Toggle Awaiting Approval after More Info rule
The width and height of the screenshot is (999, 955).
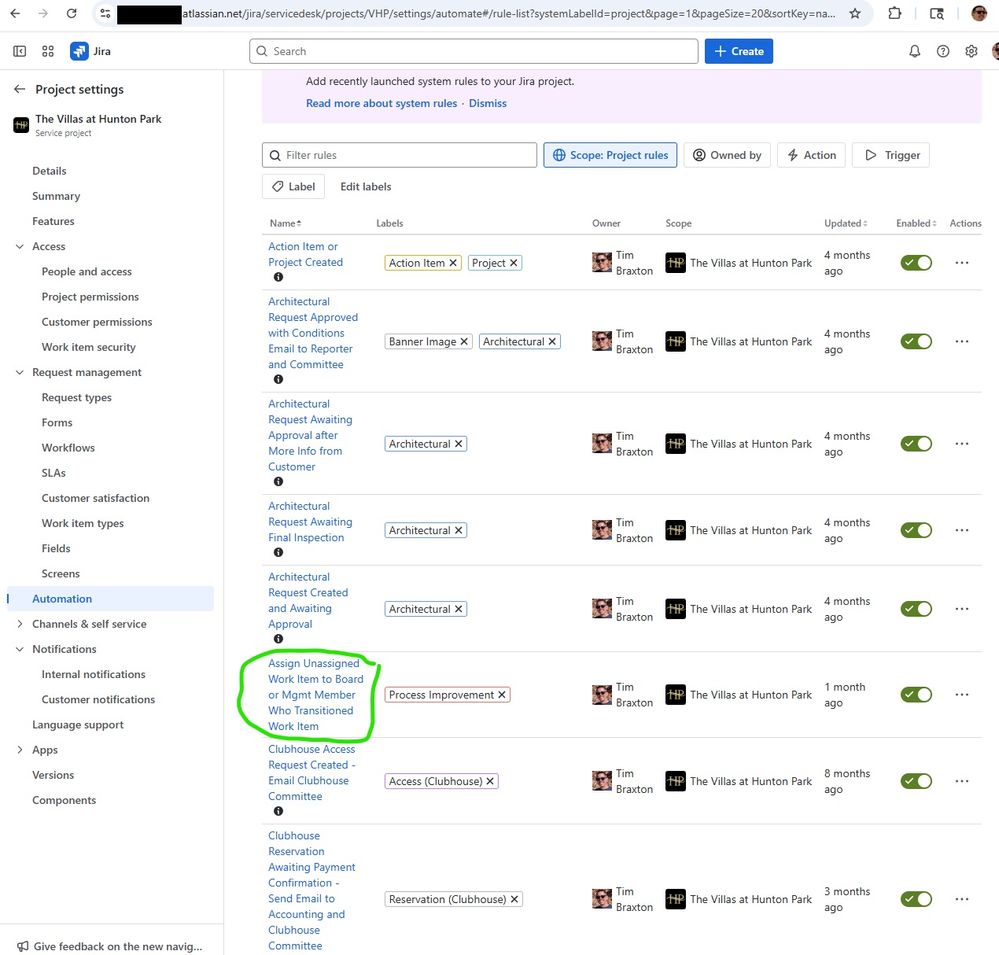916,443
